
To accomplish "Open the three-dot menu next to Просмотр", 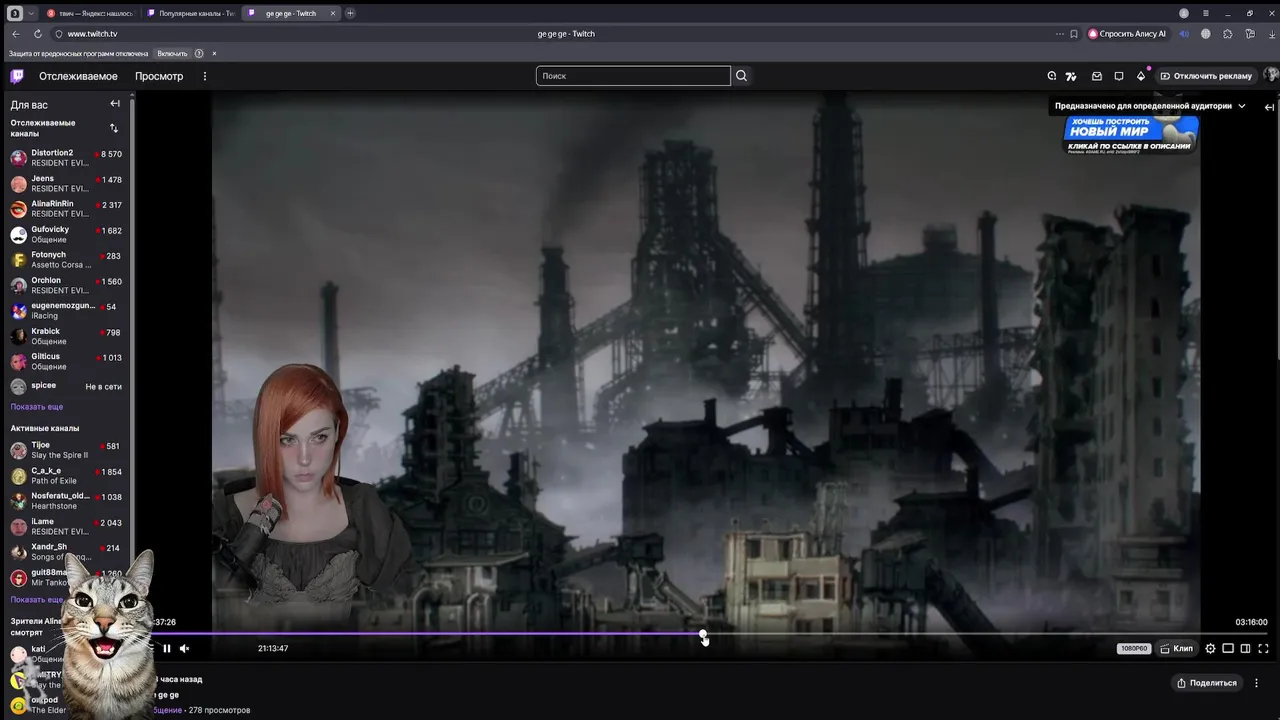I will 205,76.
